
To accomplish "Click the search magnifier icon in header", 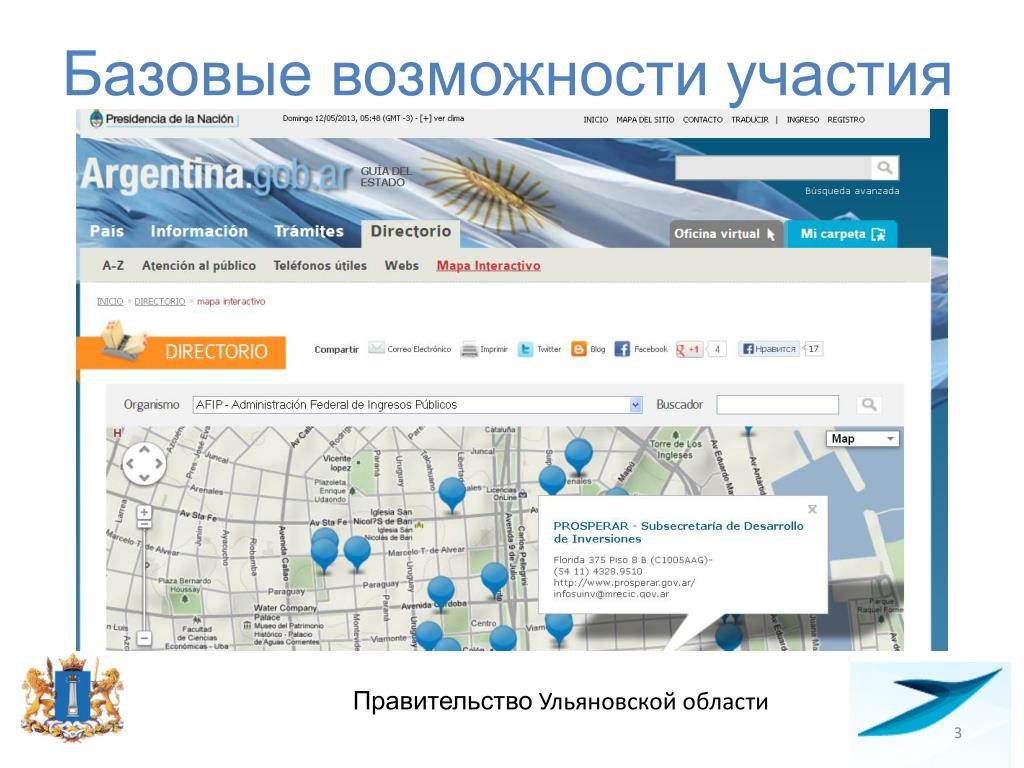I will point(885,168).
